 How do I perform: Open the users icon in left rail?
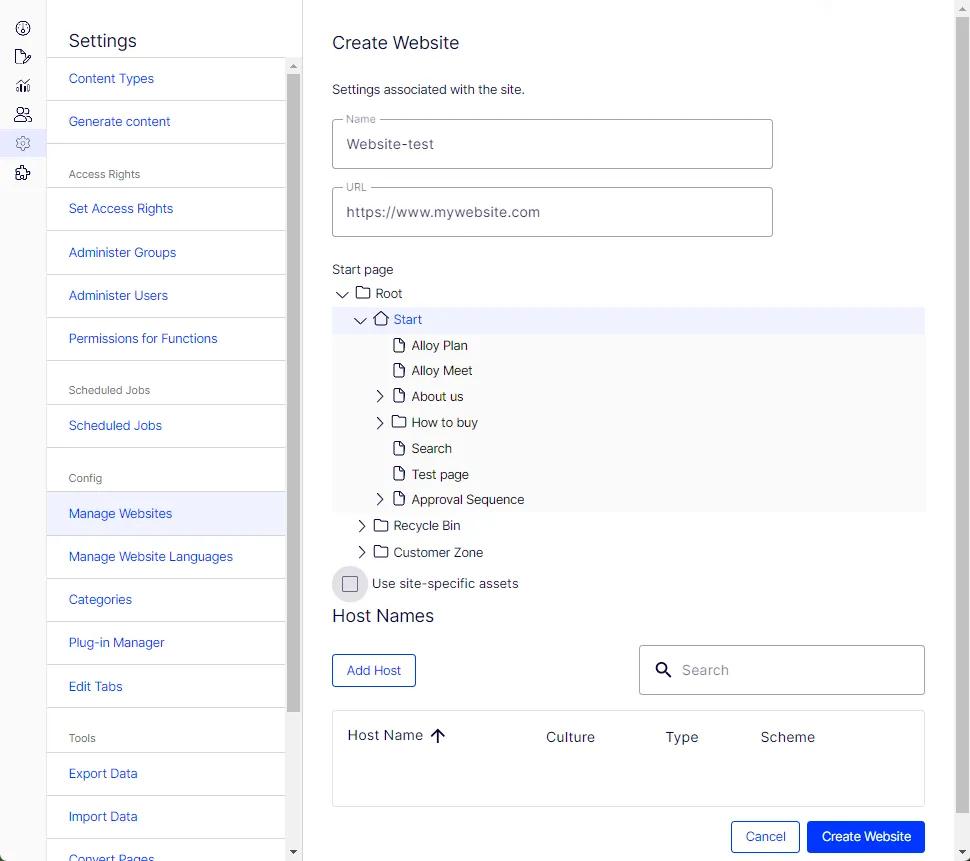coord(23,114)
